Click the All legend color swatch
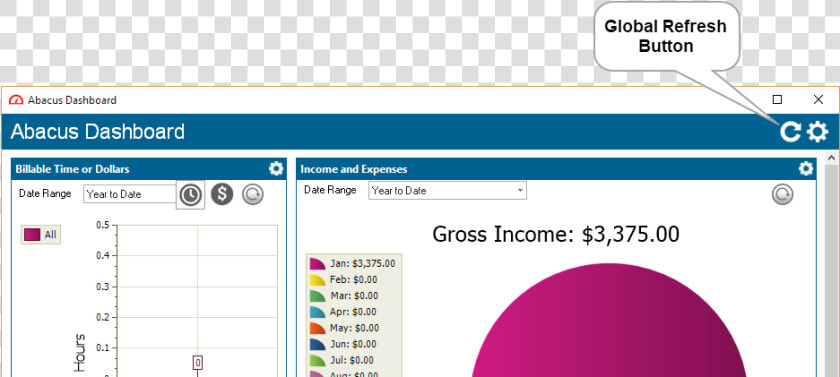 click(32, 235)
